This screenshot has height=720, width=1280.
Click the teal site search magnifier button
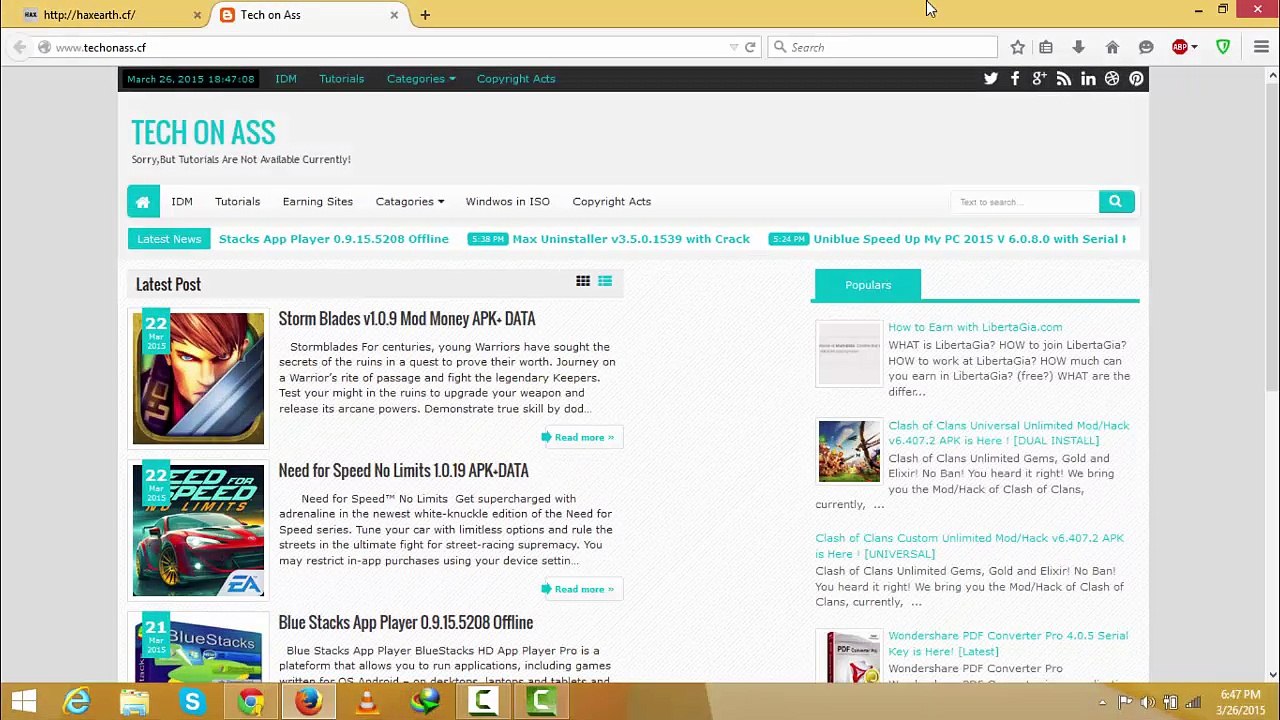click(x=1116, y=202)
